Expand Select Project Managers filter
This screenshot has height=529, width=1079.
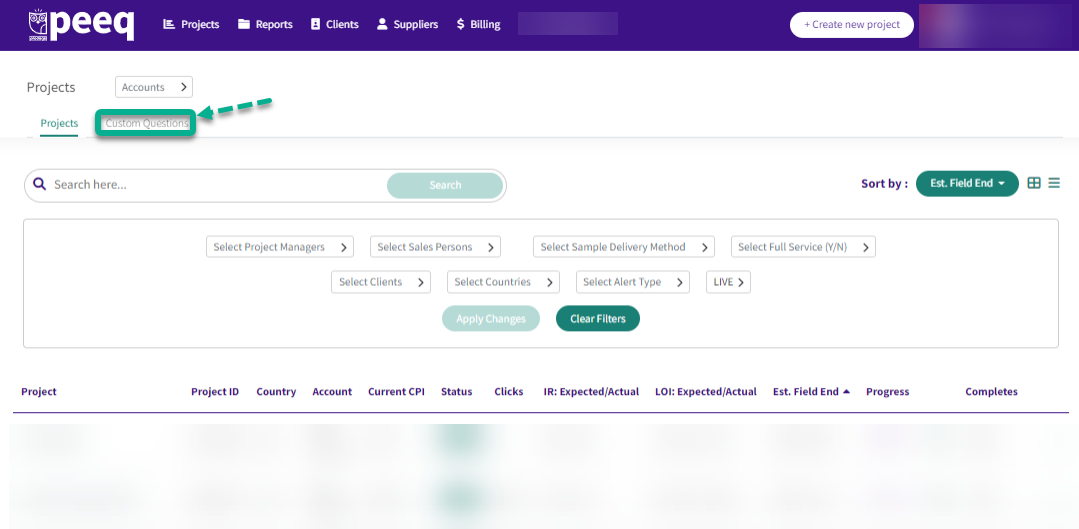279,247
